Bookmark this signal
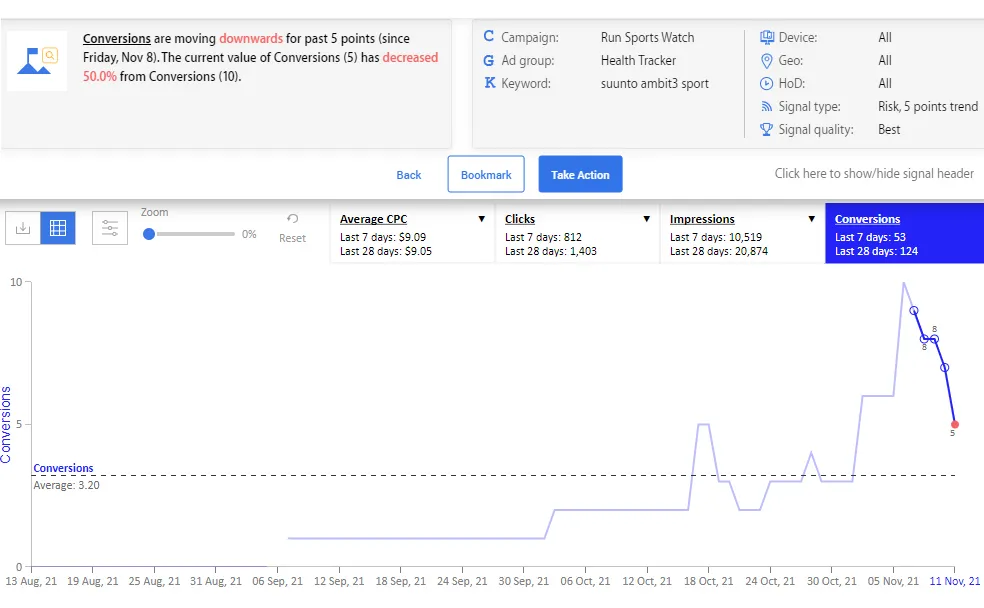Screen dimensions: 984x608 pyautogui.click(x=486, y=174)
